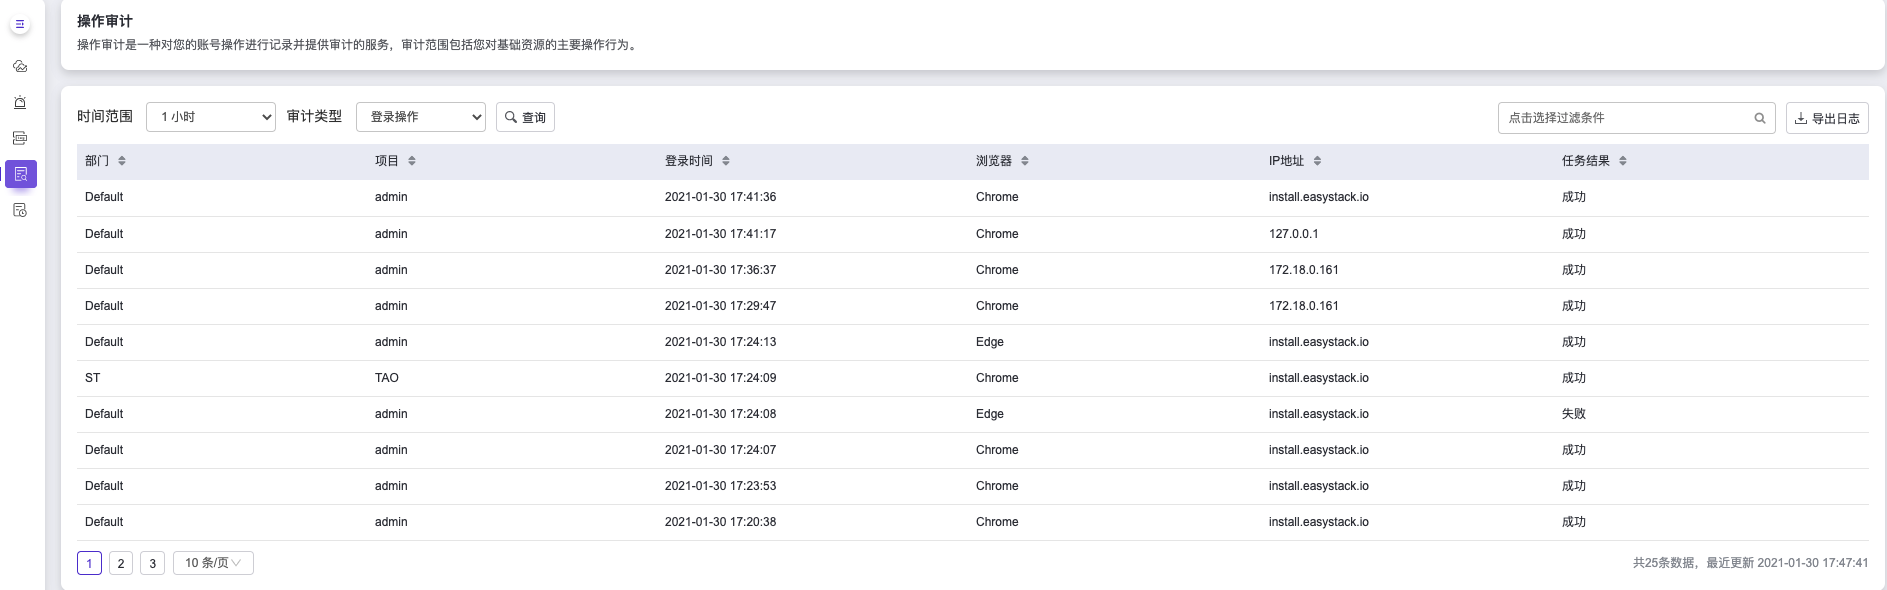
Task: Sort table by 部门 column
Action: (x=122, y=161)
